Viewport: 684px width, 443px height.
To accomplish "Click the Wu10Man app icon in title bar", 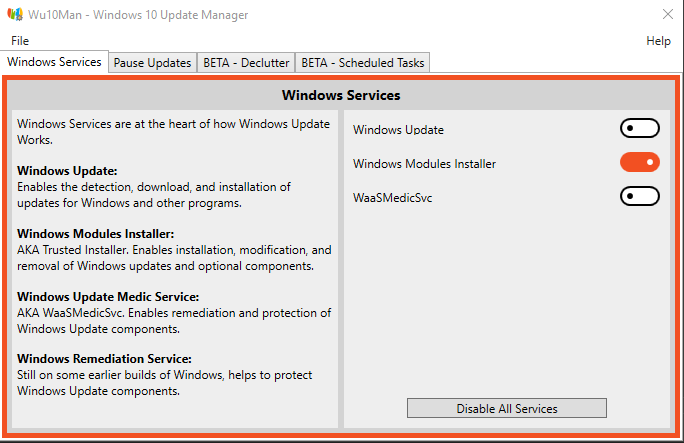I will click(15, 15).
